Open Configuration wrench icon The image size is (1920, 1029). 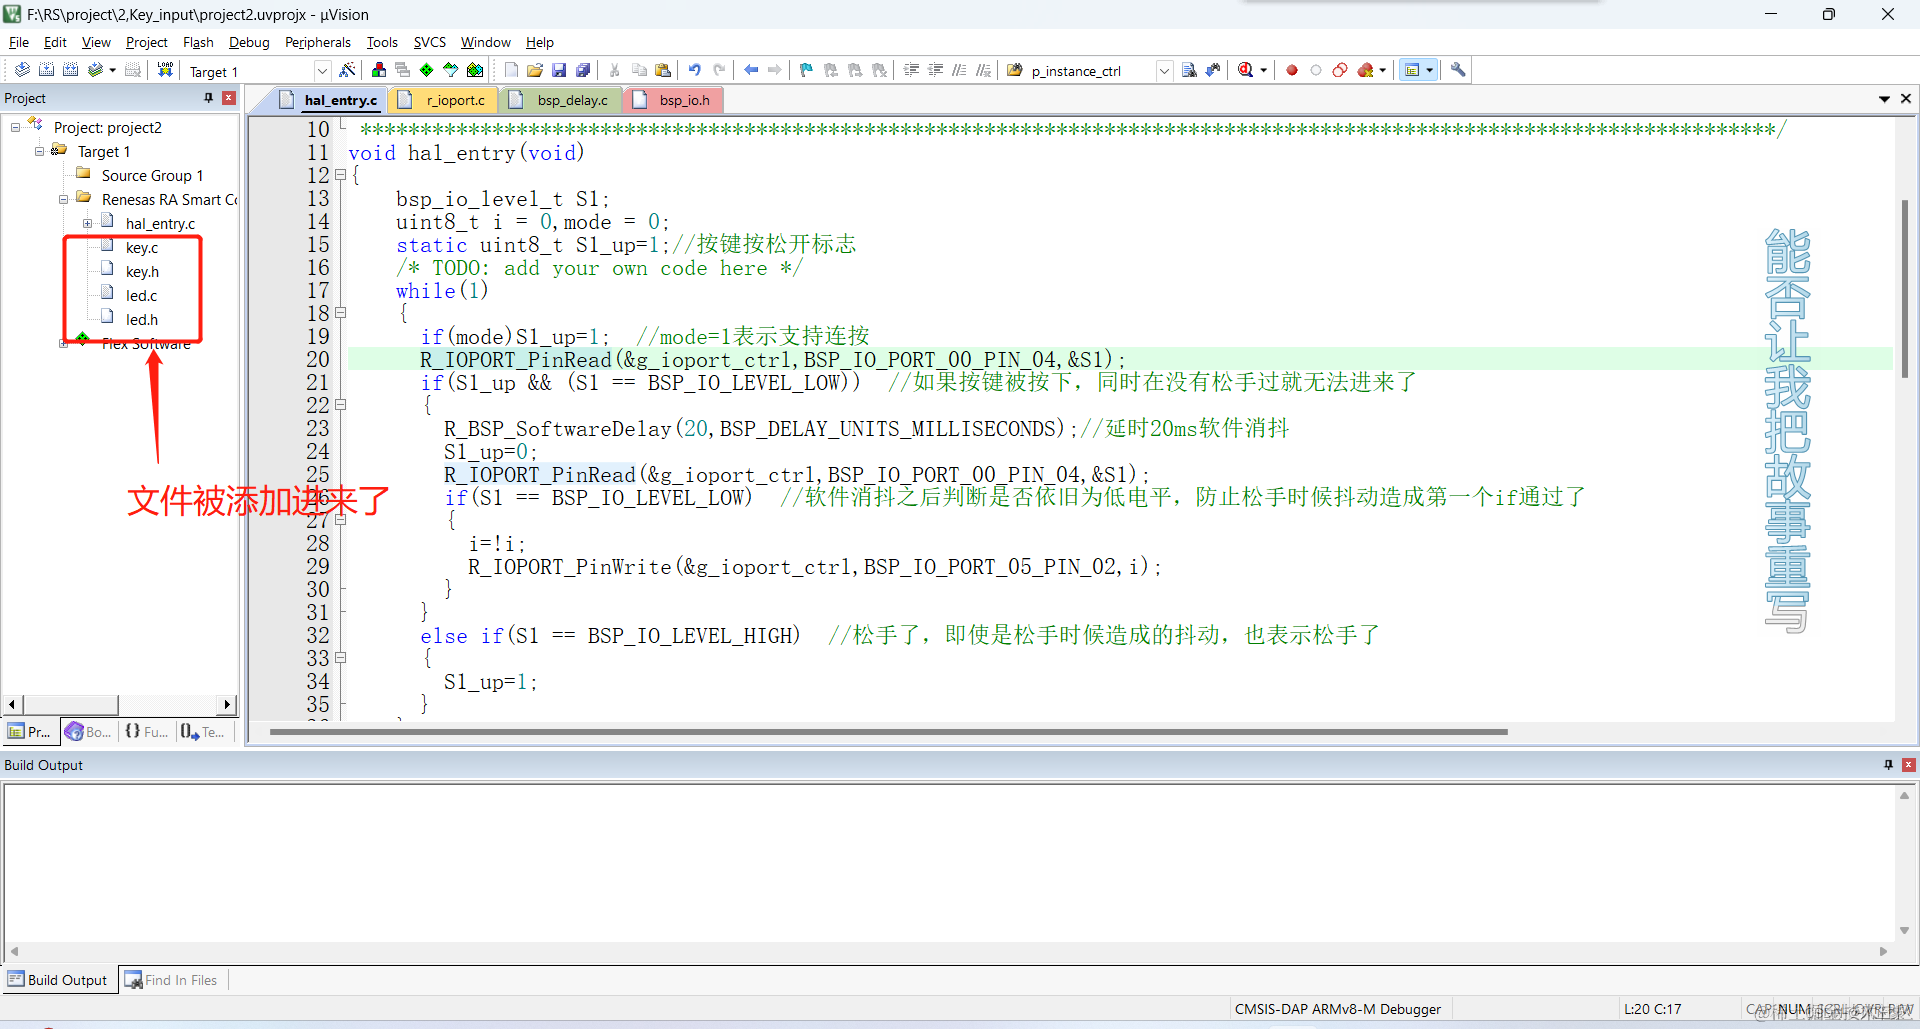tap(1459, 70)
